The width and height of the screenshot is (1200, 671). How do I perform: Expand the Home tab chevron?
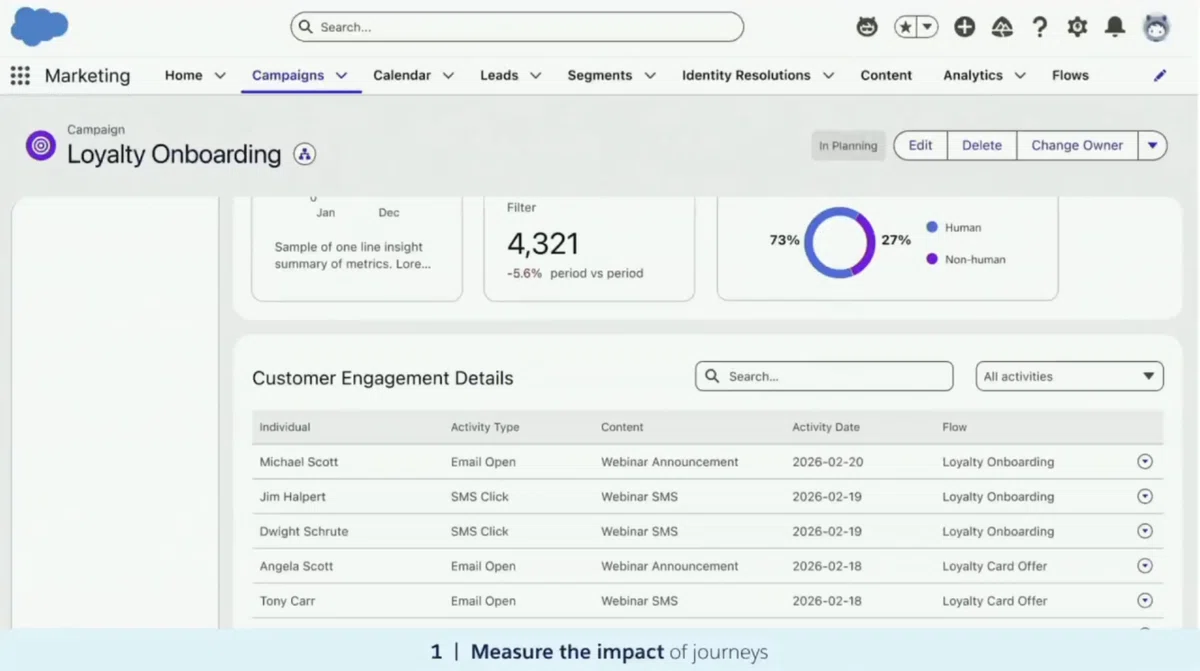220,75
